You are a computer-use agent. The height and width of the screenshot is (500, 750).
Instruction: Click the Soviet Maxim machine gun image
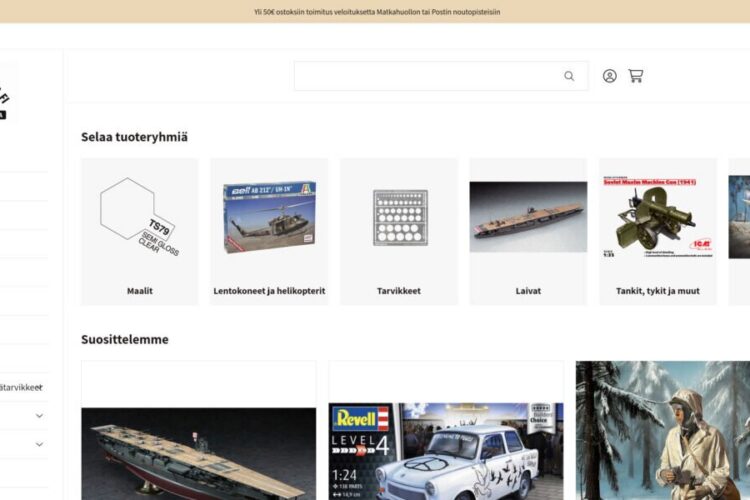(657, 216)
